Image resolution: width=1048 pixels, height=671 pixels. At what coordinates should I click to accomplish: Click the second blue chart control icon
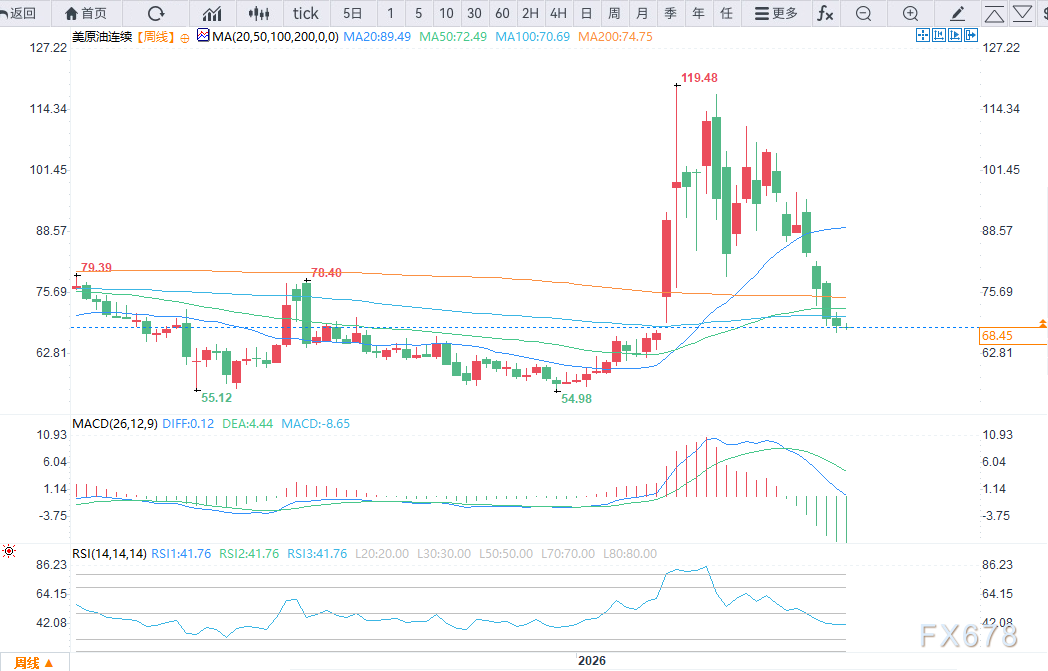click(939, 35)
